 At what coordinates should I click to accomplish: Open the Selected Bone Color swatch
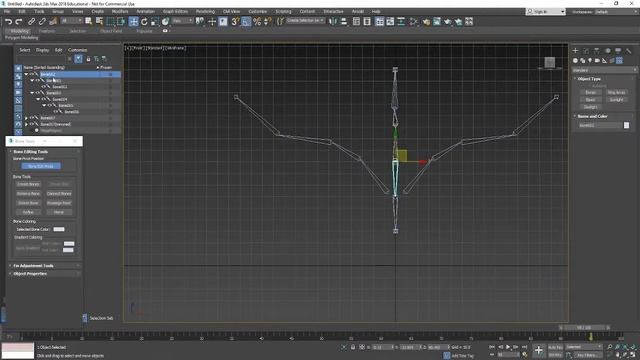pyautogui.click(x=59, y=229)
